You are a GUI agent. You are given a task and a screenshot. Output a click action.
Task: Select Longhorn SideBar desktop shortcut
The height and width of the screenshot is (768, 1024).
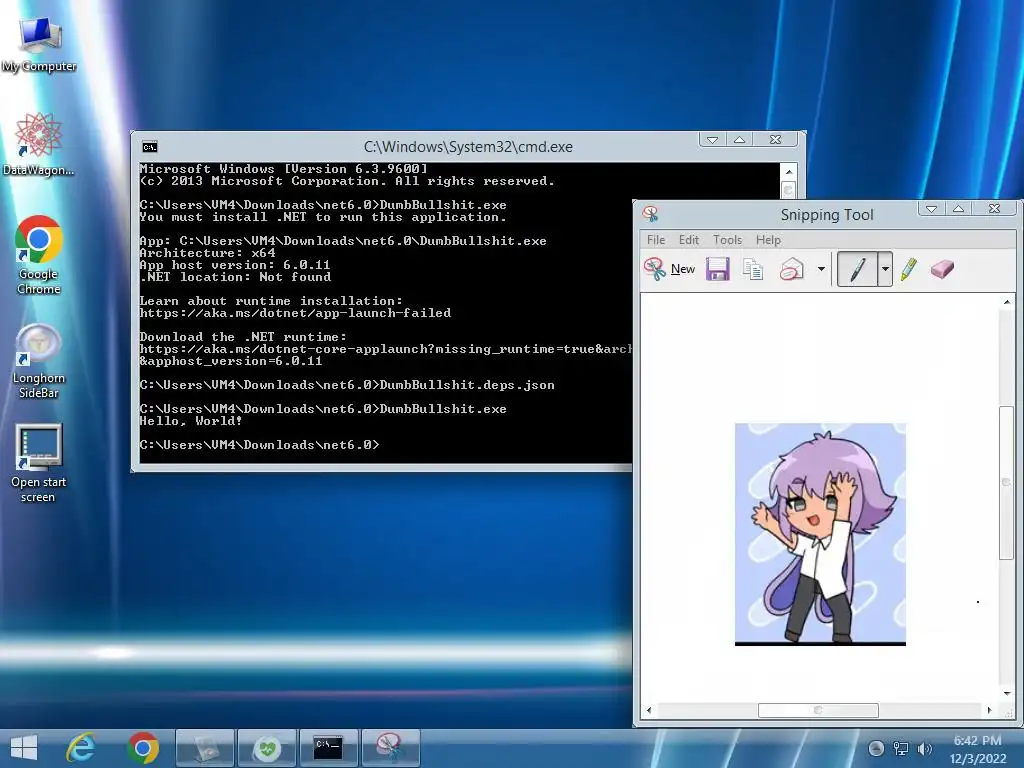tap(39, 360)
